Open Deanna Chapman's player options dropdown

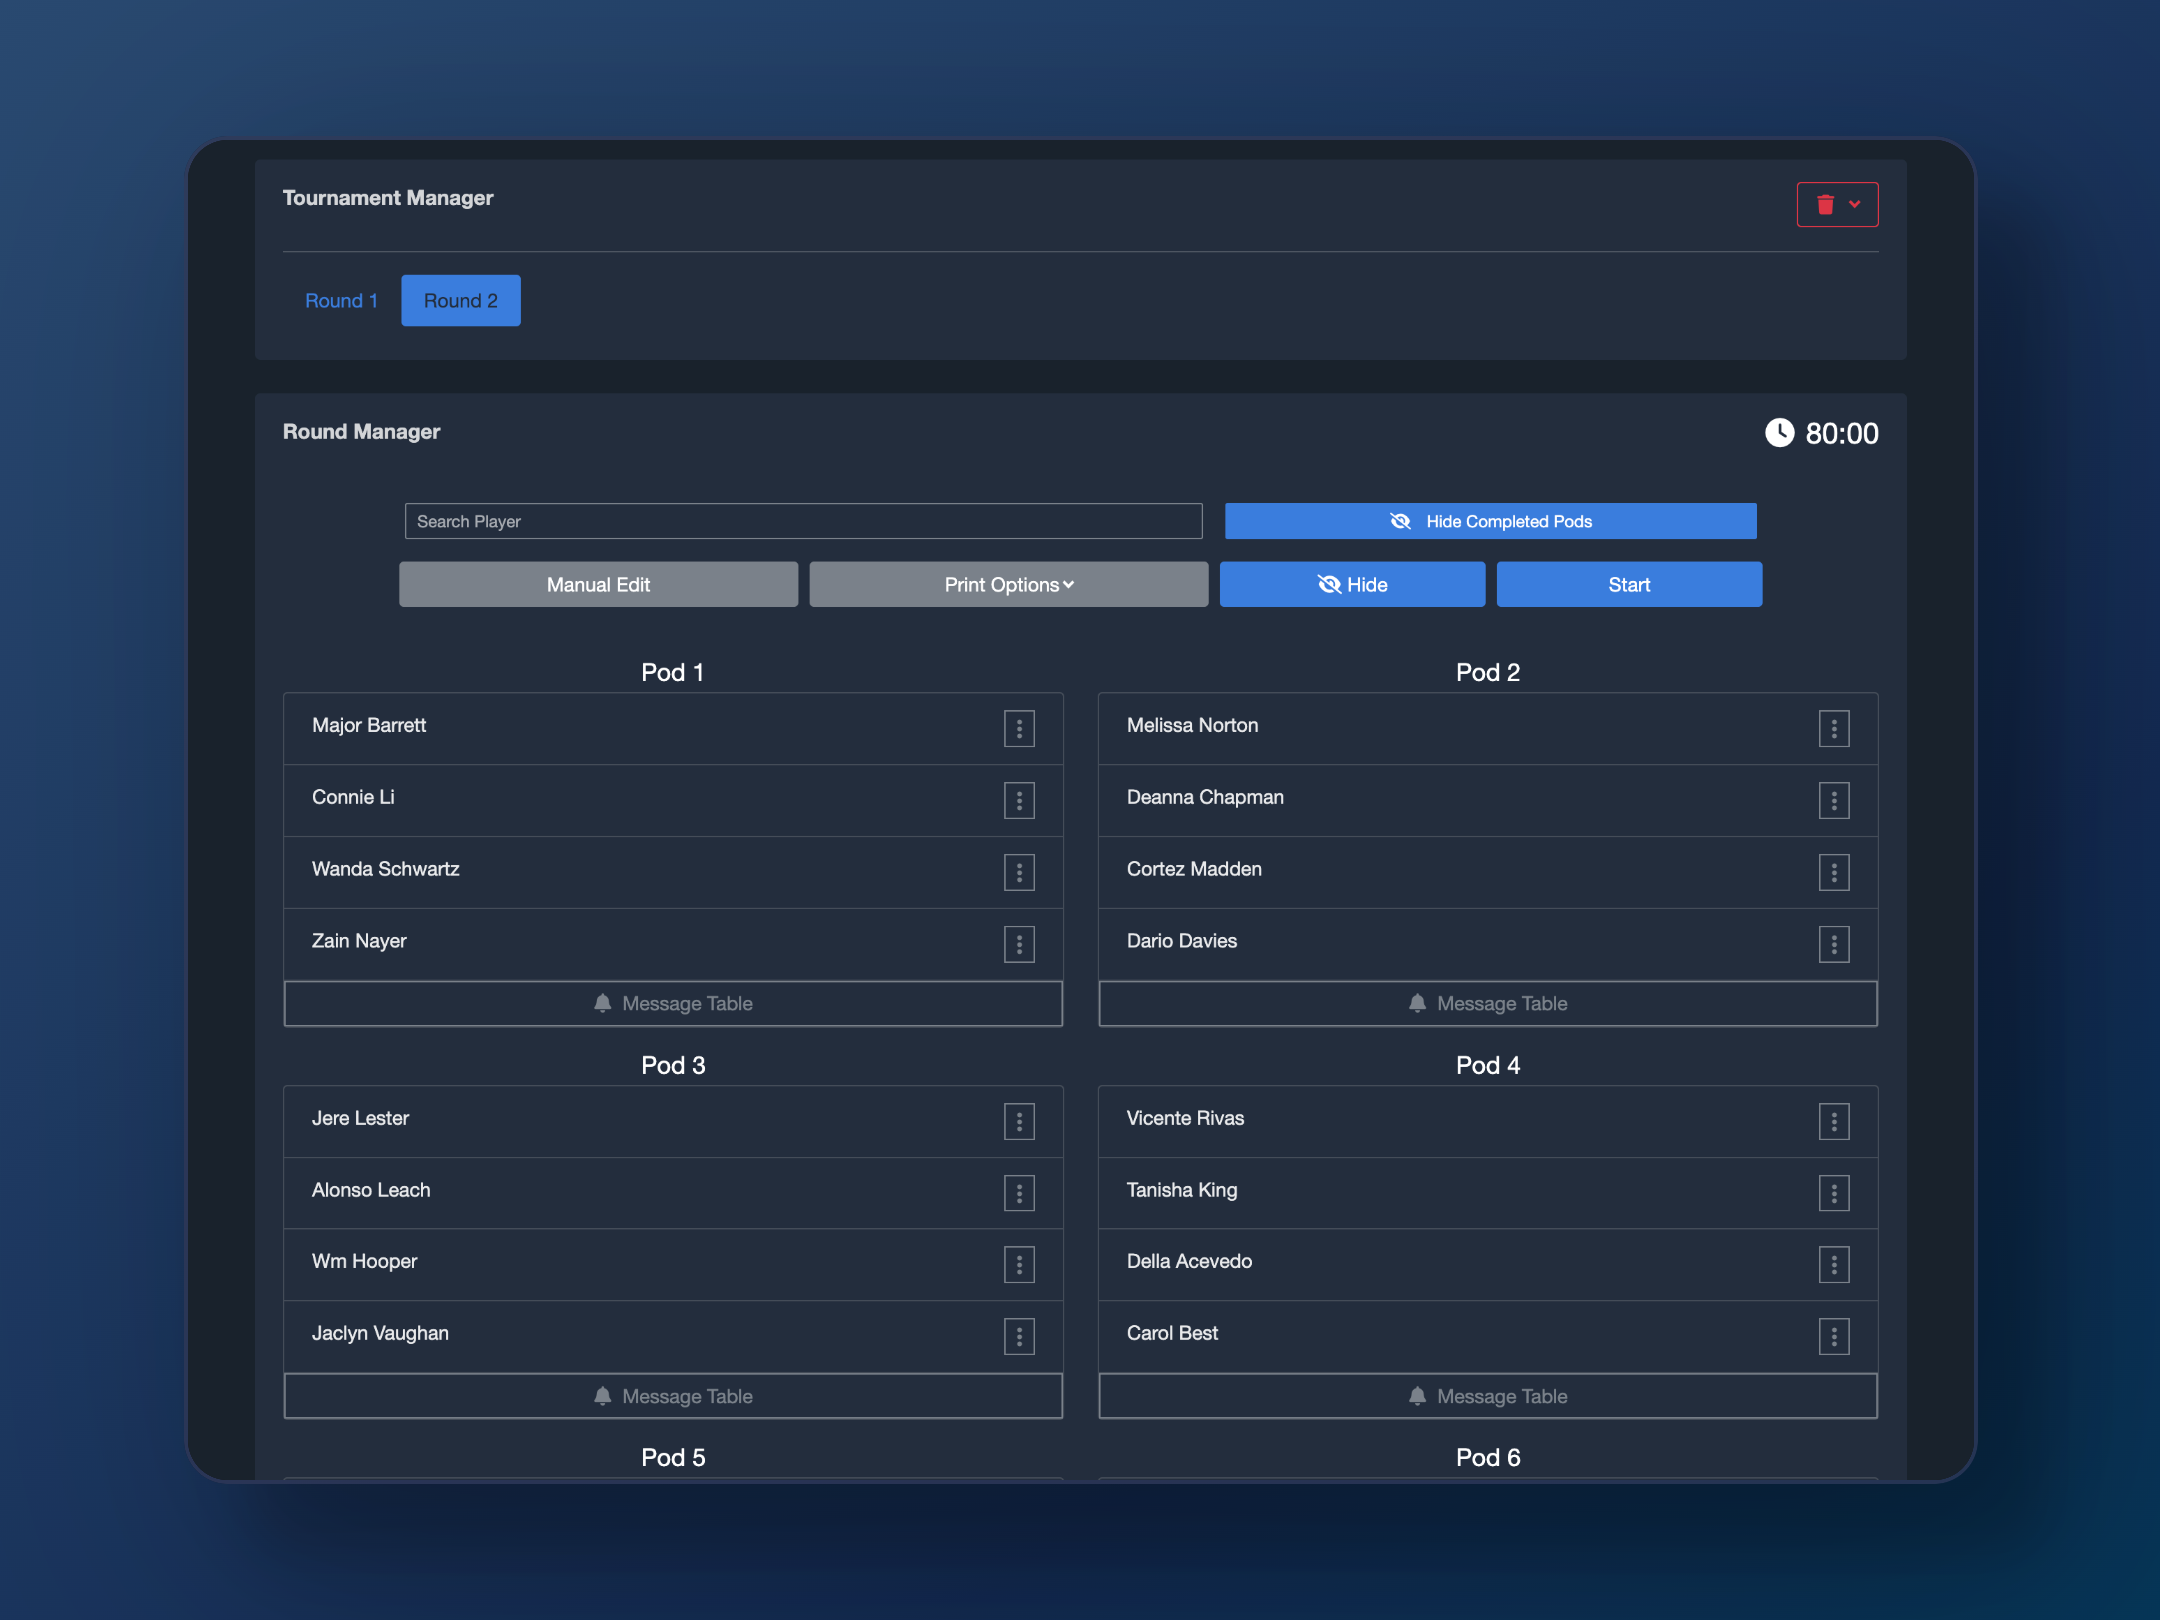pyautogui.click(x=1833, y=800)
